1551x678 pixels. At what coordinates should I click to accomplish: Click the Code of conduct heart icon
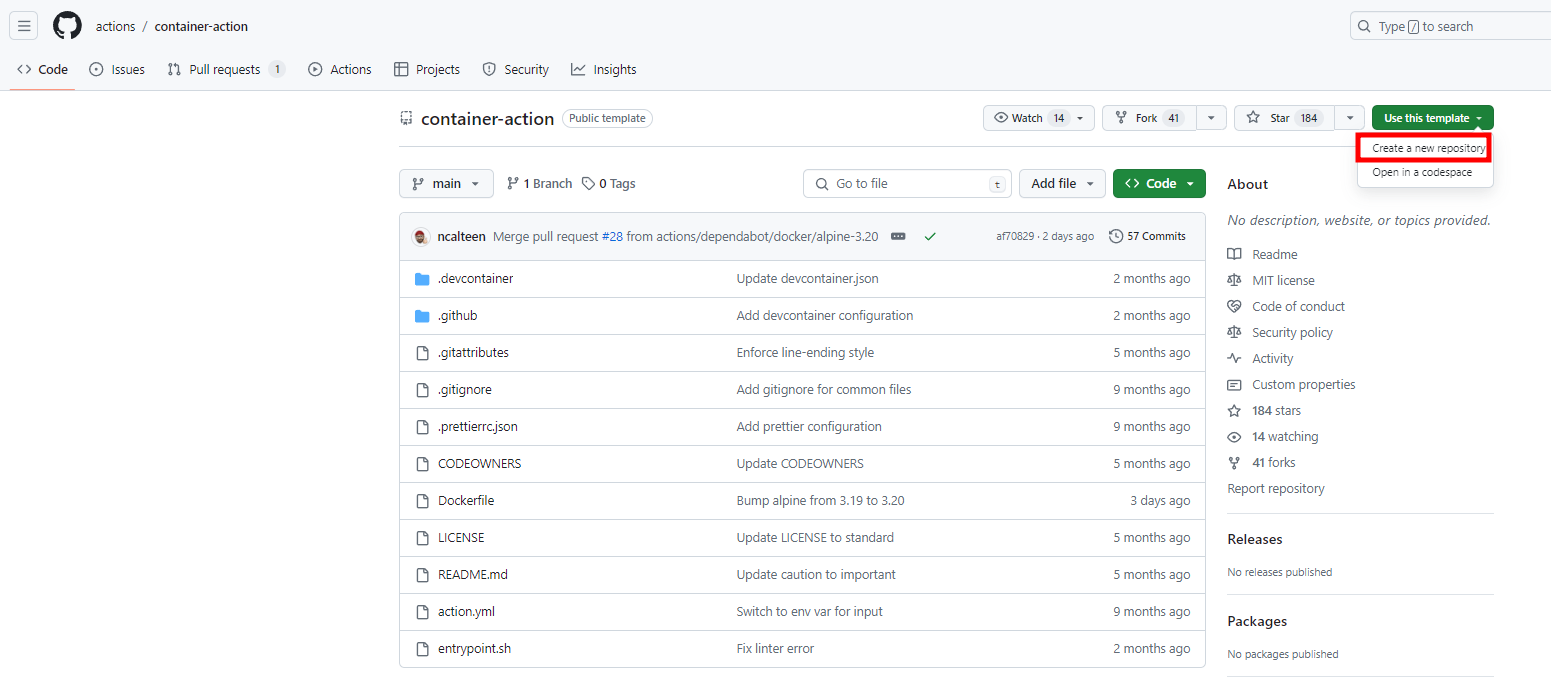1235,307
